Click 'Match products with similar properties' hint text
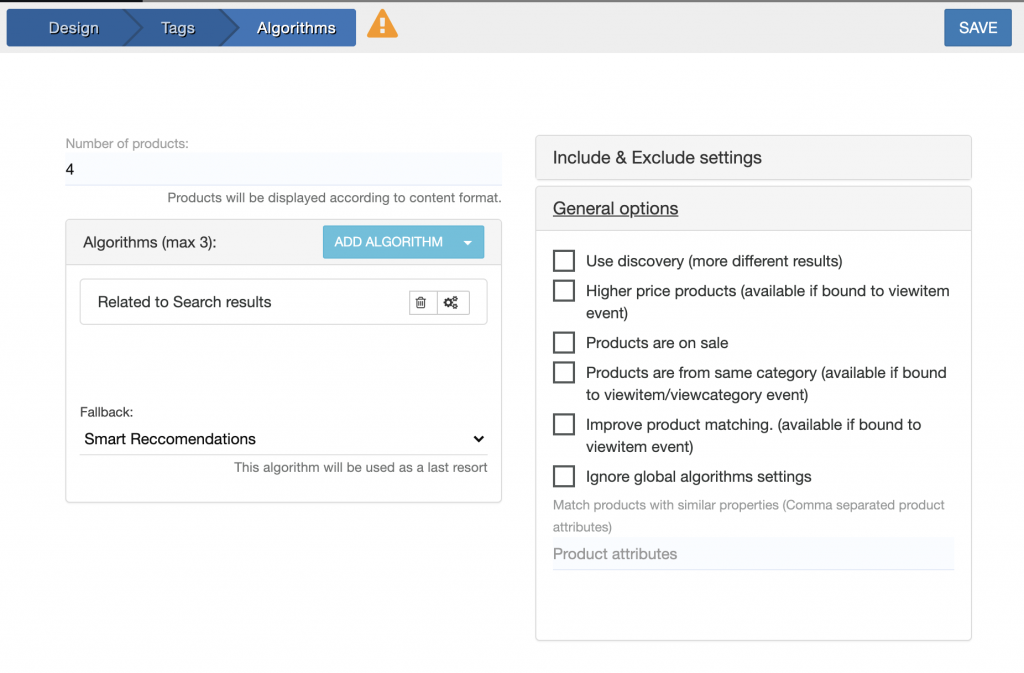The width and height of the screenshot is (1024, 673). coord(748,516)
